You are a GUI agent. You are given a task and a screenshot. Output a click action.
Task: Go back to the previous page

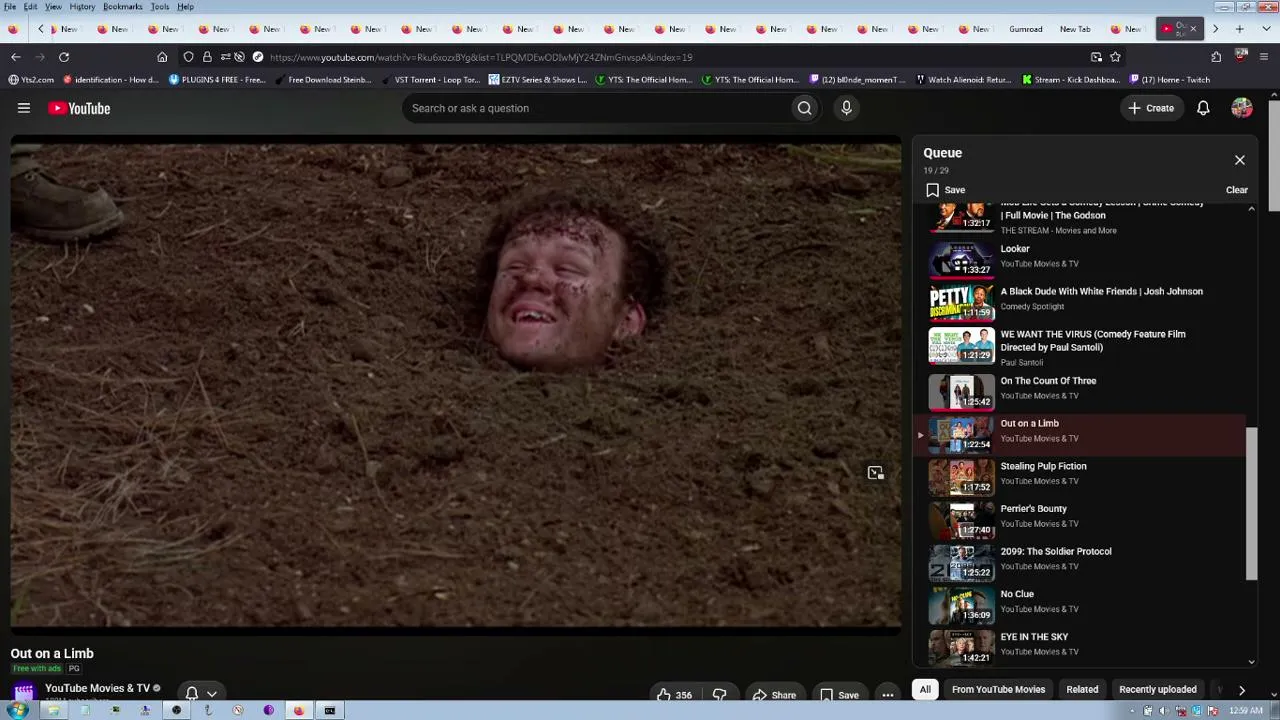(x=15, y=57)
